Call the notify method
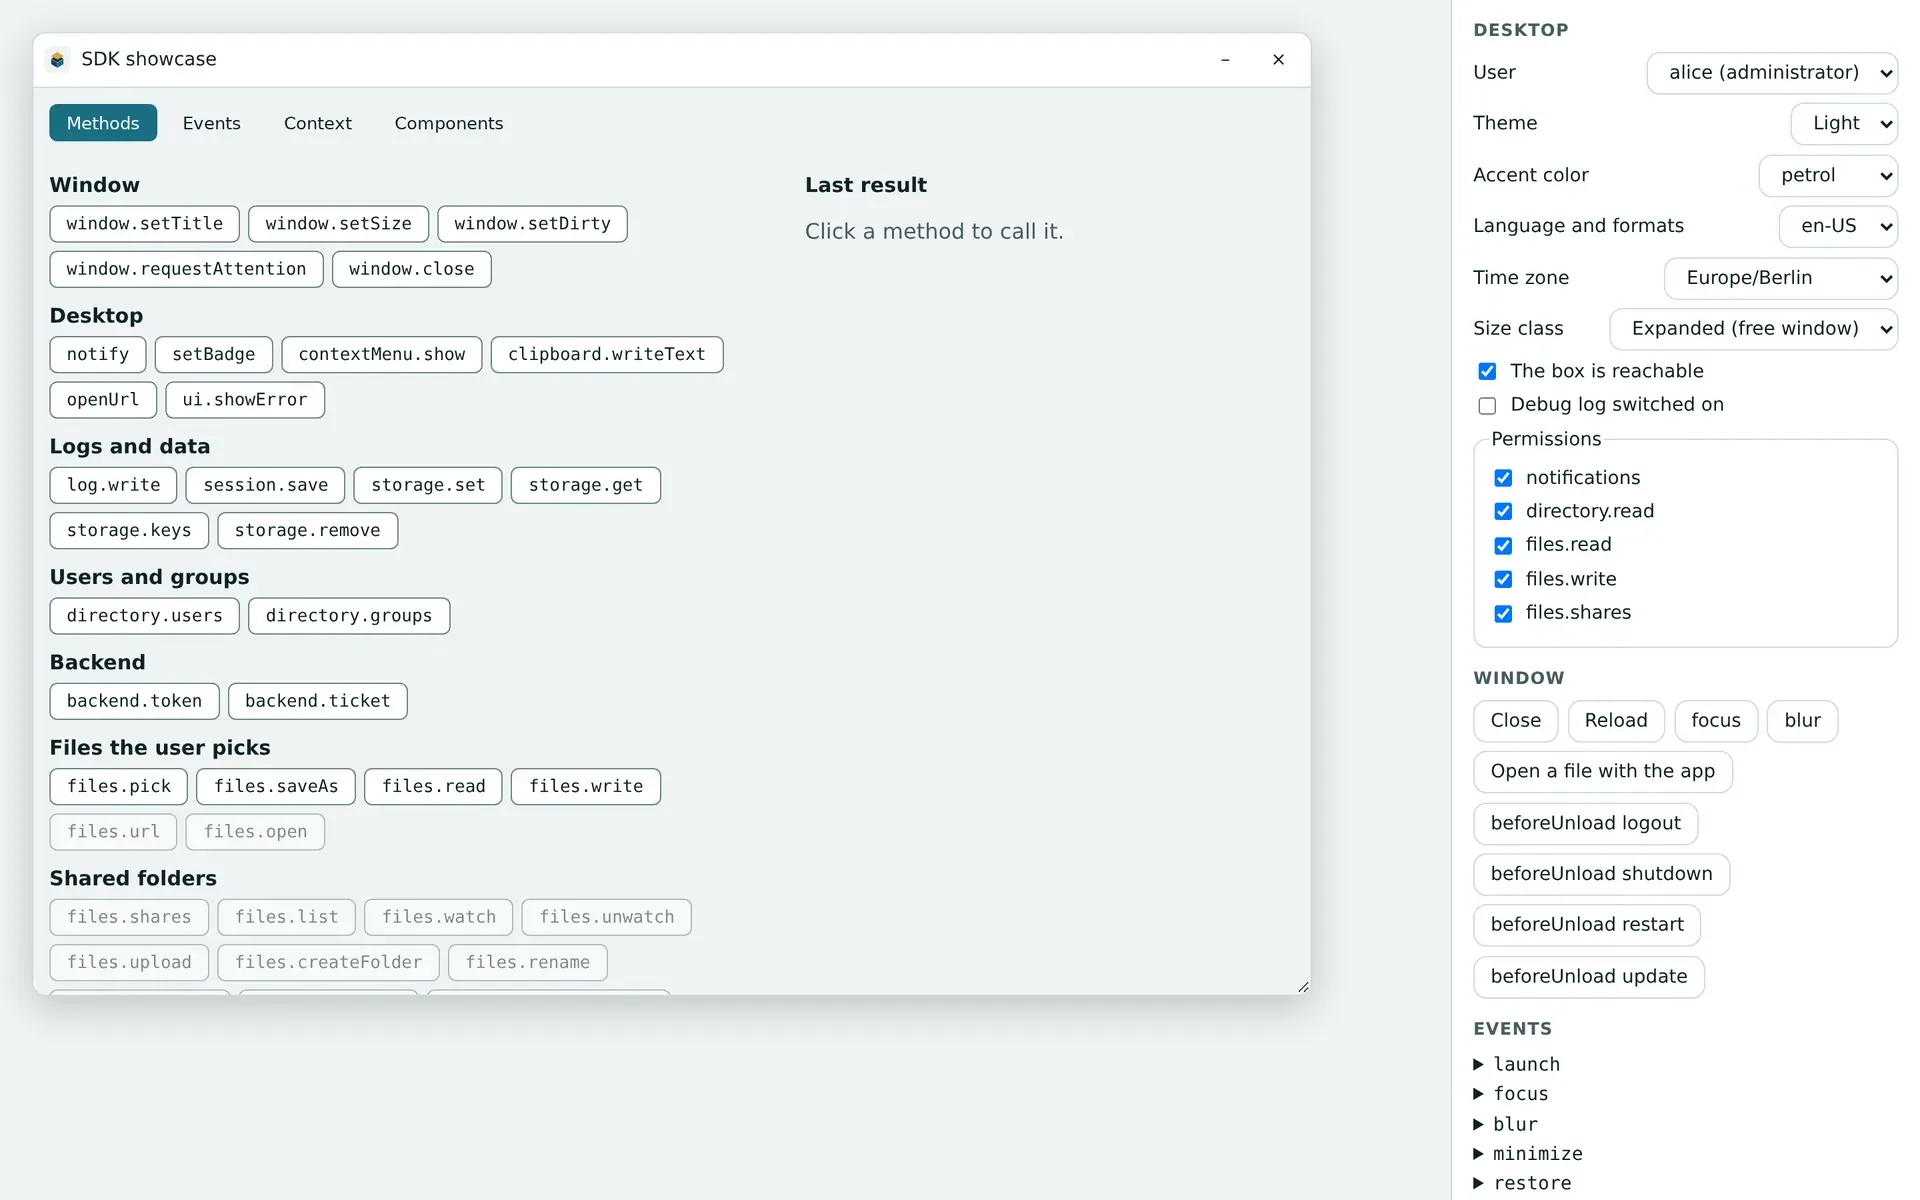The image size is (1920, 1200). tap(98, 355)
